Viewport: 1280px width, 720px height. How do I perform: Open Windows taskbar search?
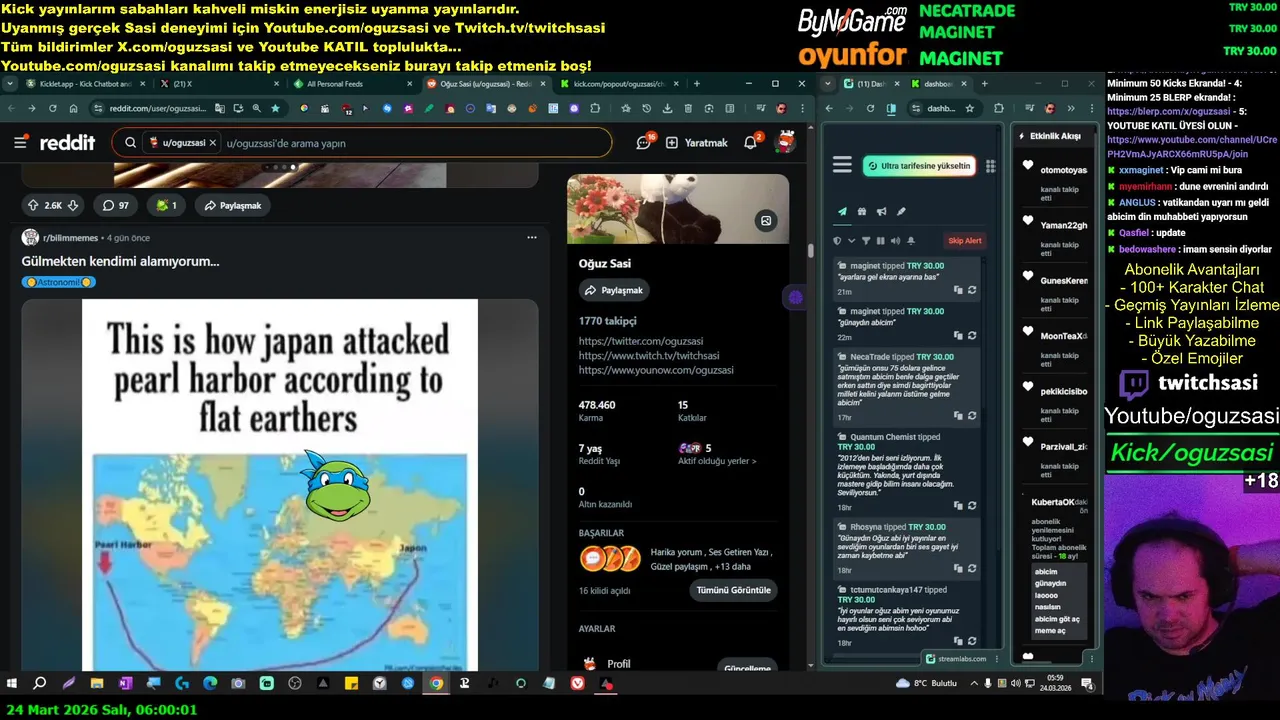(x=40, y=683)
